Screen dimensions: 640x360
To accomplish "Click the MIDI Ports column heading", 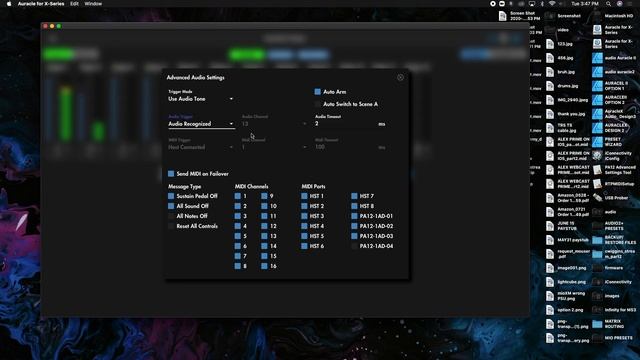I will pos(313,187).
